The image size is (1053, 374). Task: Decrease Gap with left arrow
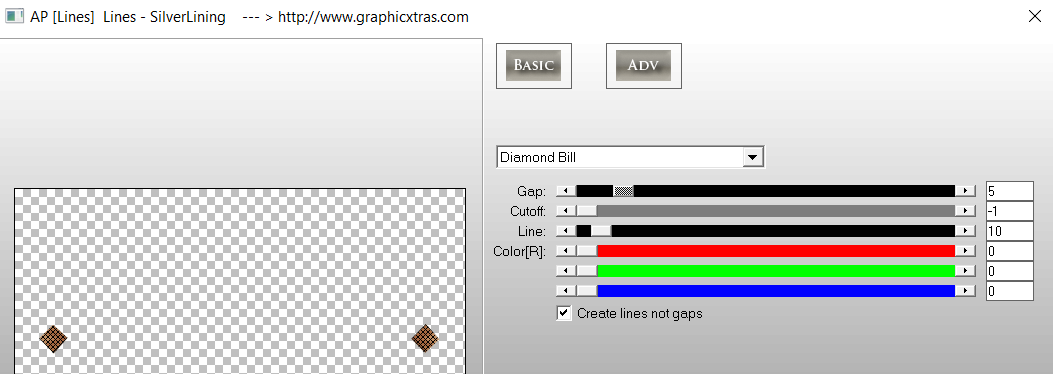tap(566, 191)
